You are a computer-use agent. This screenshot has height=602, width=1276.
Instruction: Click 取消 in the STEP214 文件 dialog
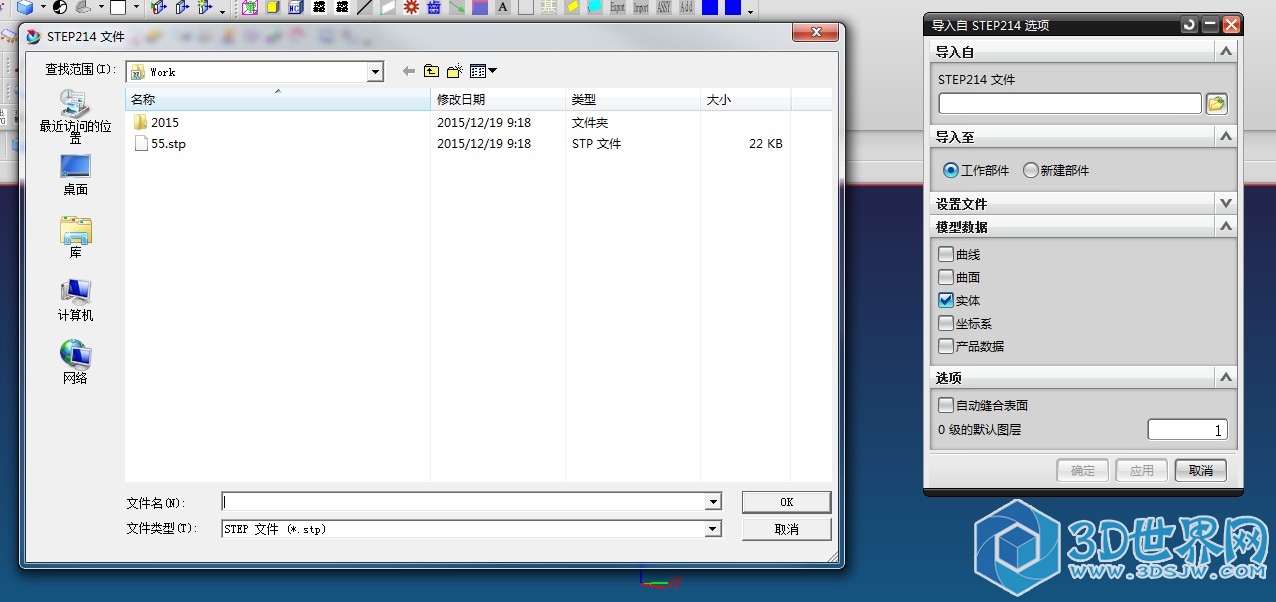(786, 529)
